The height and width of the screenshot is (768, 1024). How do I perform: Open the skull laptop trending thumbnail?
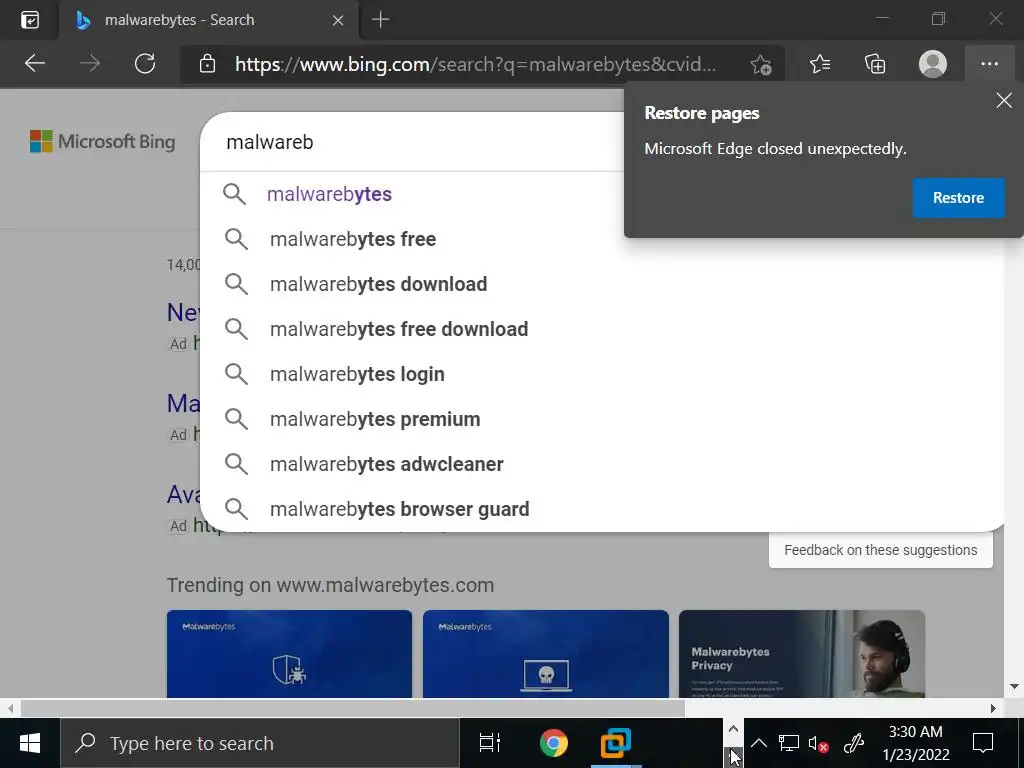(x=546, y=654)
